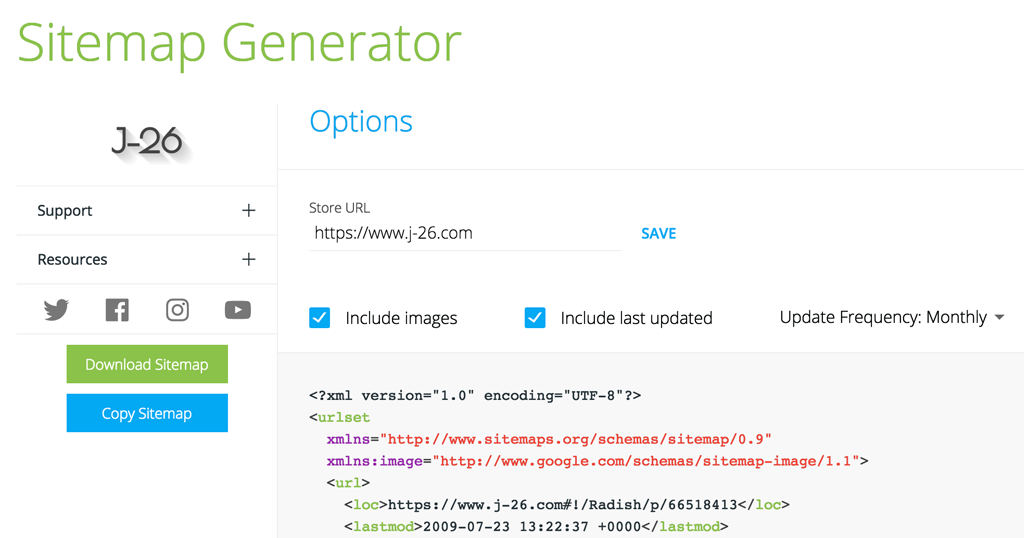
Task: Click the Options section heading
Action: [361, 122]
